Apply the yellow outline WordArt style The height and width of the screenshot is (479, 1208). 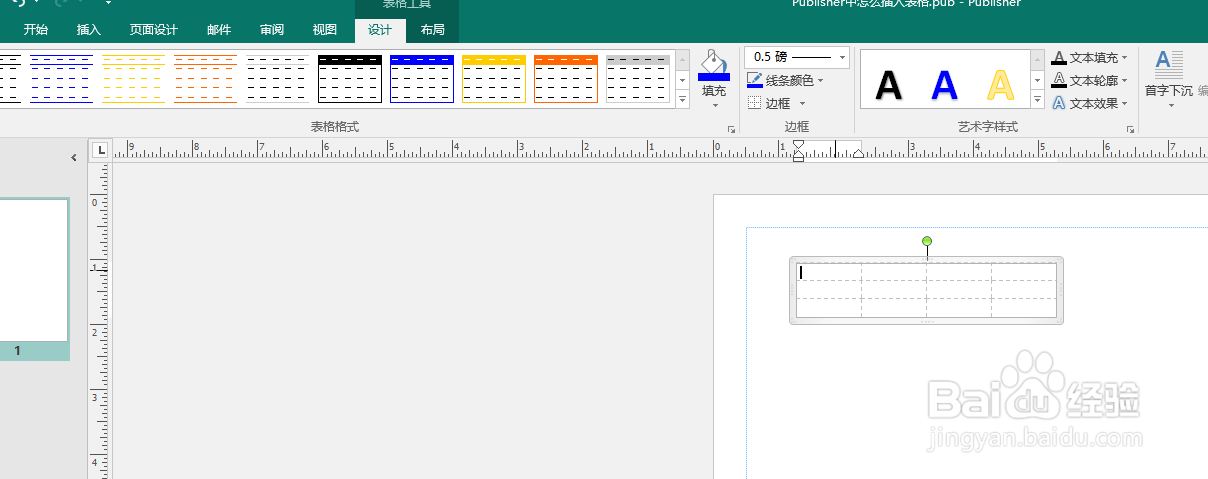(x=1001, y=86)
